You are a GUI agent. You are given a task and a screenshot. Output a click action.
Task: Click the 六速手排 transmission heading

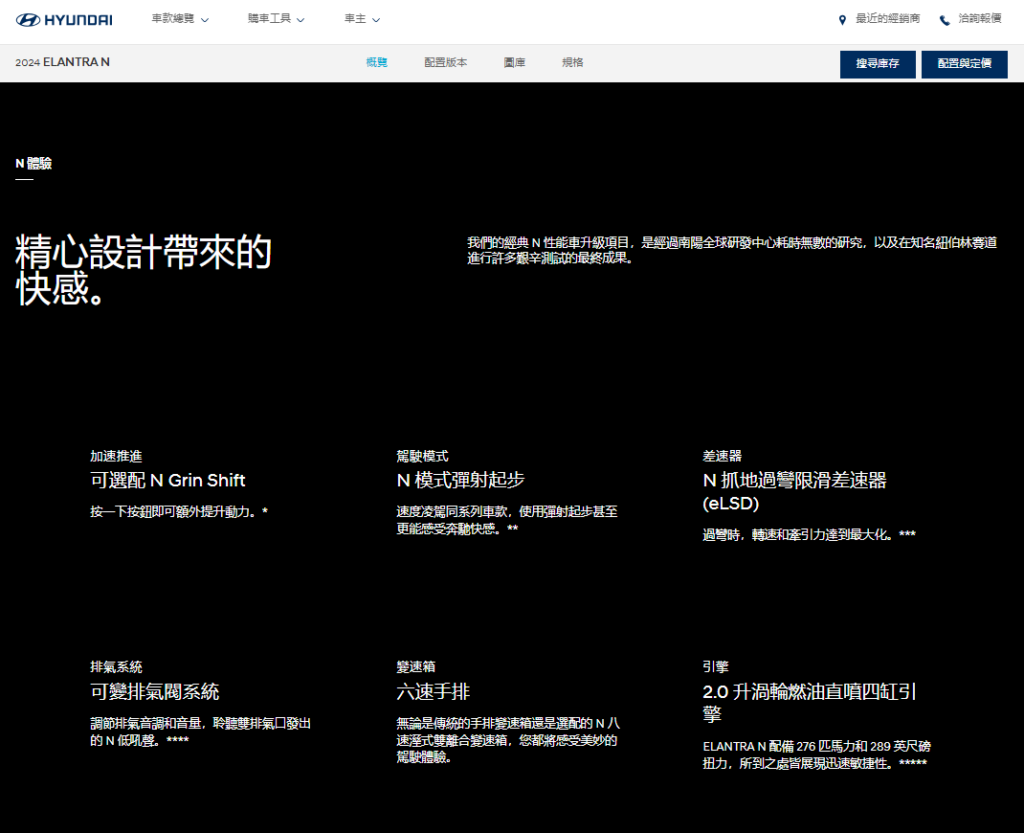point(433,692)
